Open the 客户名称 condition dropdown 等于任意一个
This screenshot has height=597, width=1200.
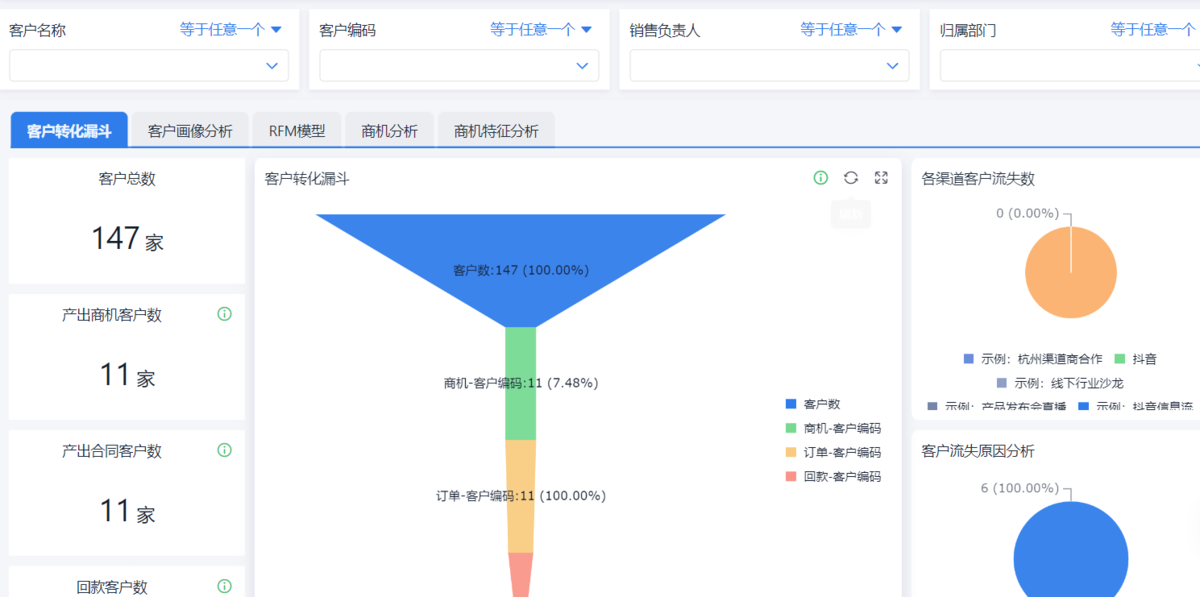point(231,30)
